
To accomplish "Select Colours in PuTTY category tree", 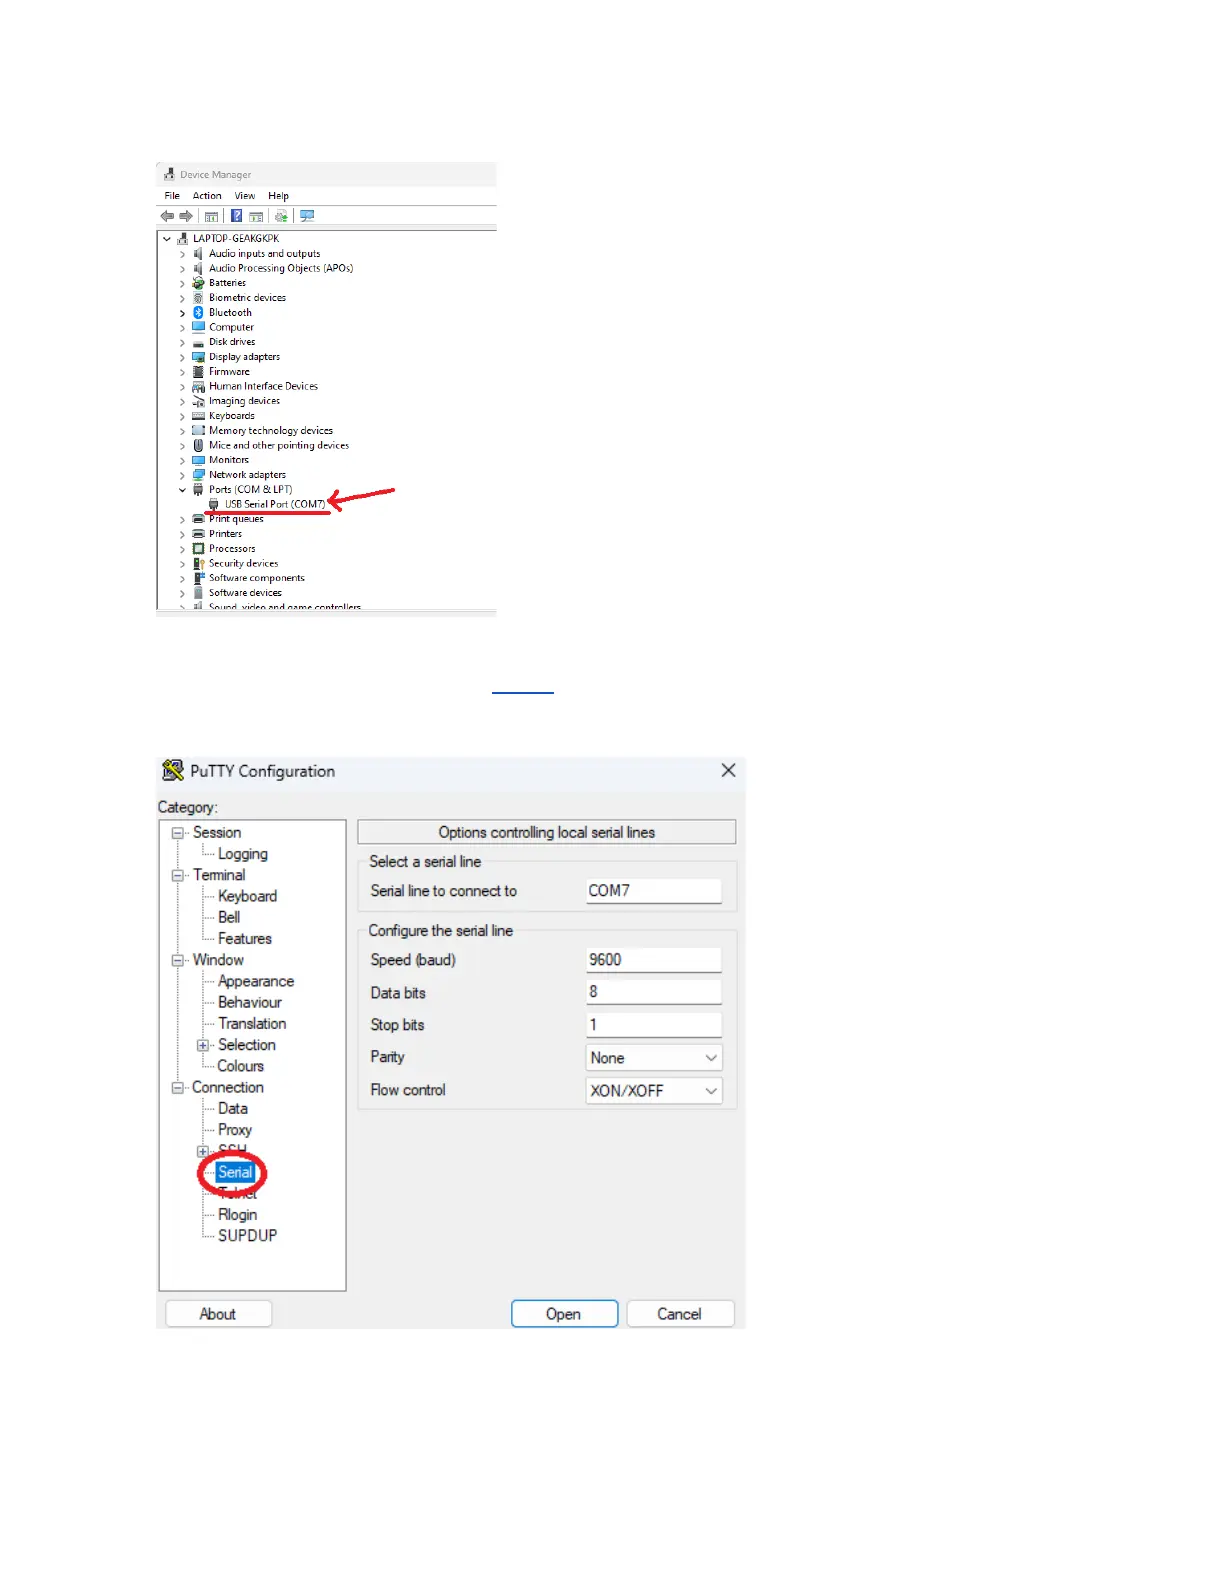I will click(241, 1066).
